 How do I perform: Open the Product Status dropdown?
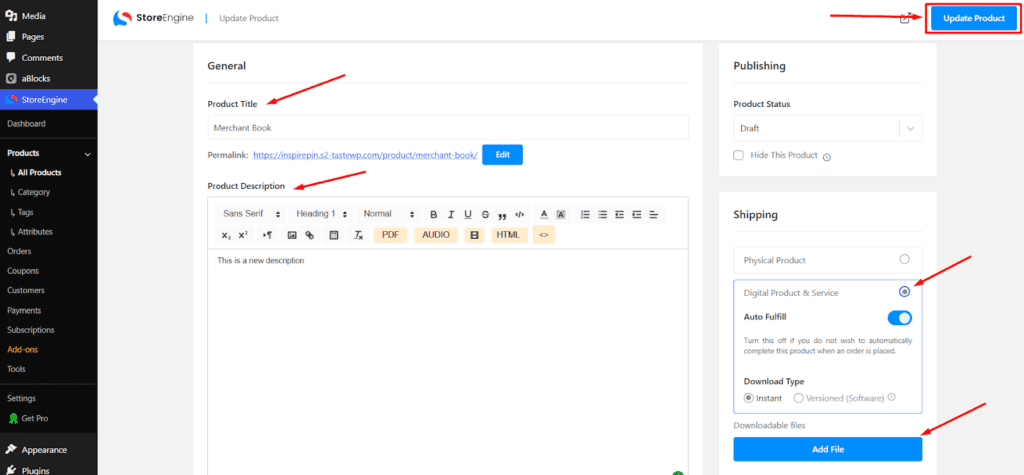827,128
